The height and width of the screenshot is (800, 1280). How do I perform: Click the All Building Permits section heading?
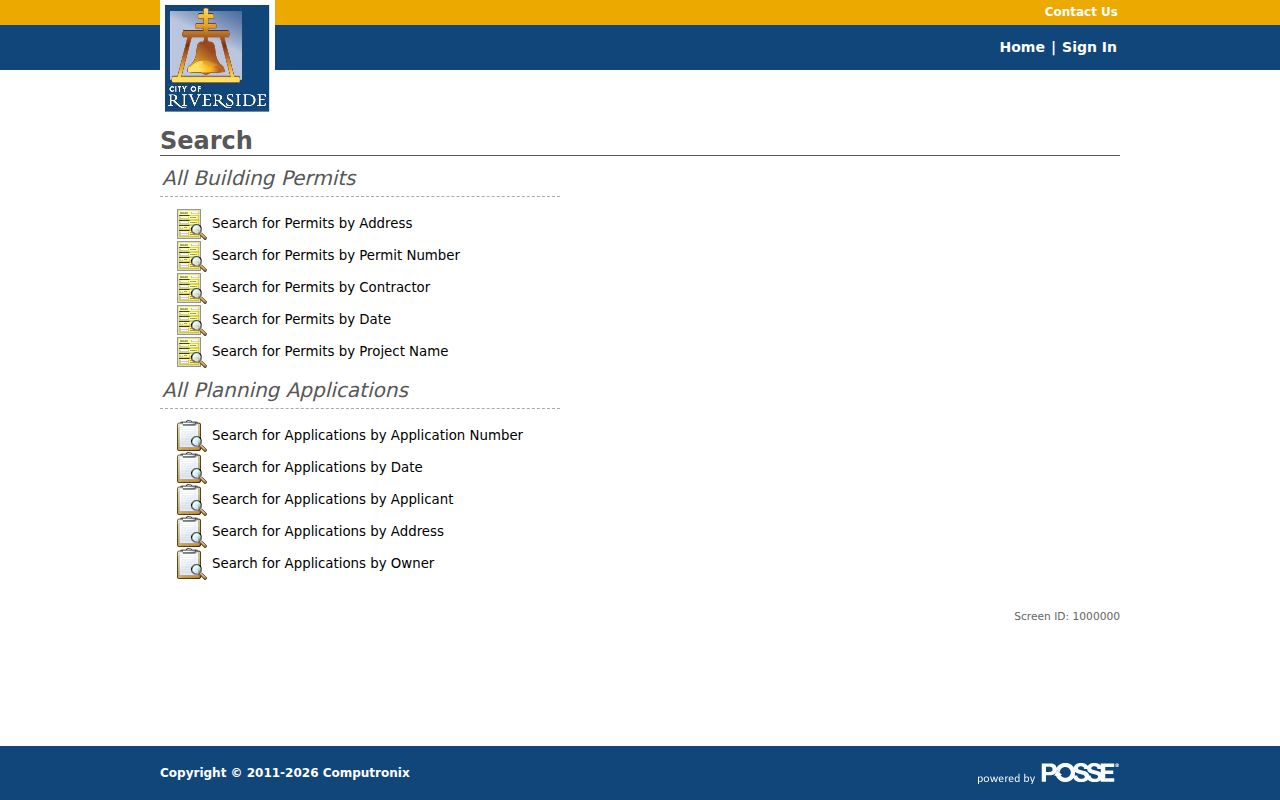259,178
